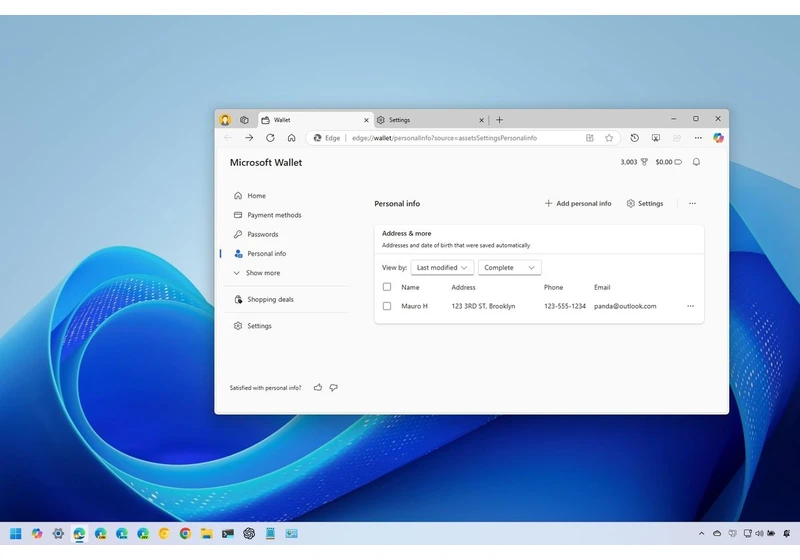
Task: Click the Name column header
Action: tap(410, 287)
